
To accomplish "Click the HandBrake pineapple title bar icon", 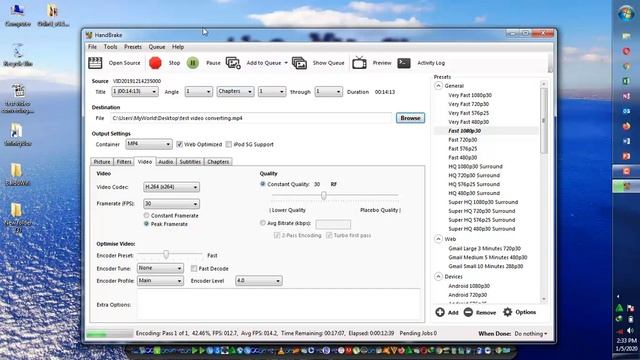I will pos(89,35).
